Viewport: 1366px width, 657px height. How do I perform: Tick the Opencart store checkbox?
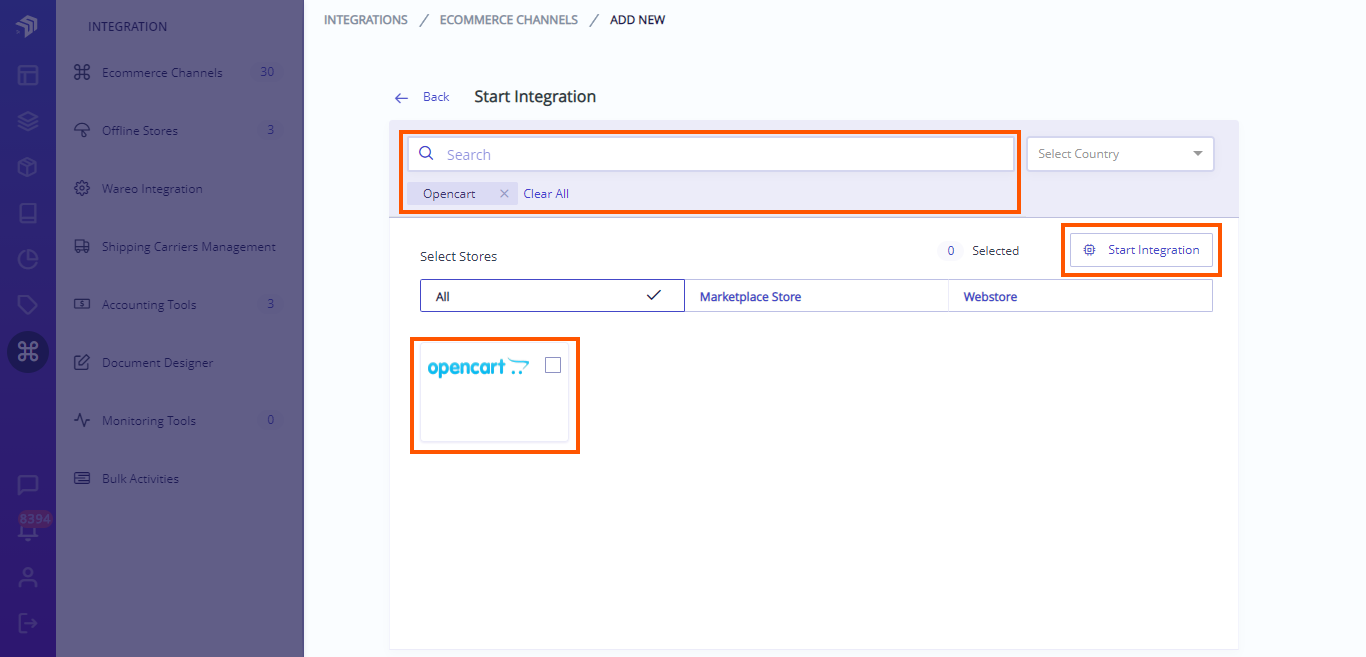point(553,366)
